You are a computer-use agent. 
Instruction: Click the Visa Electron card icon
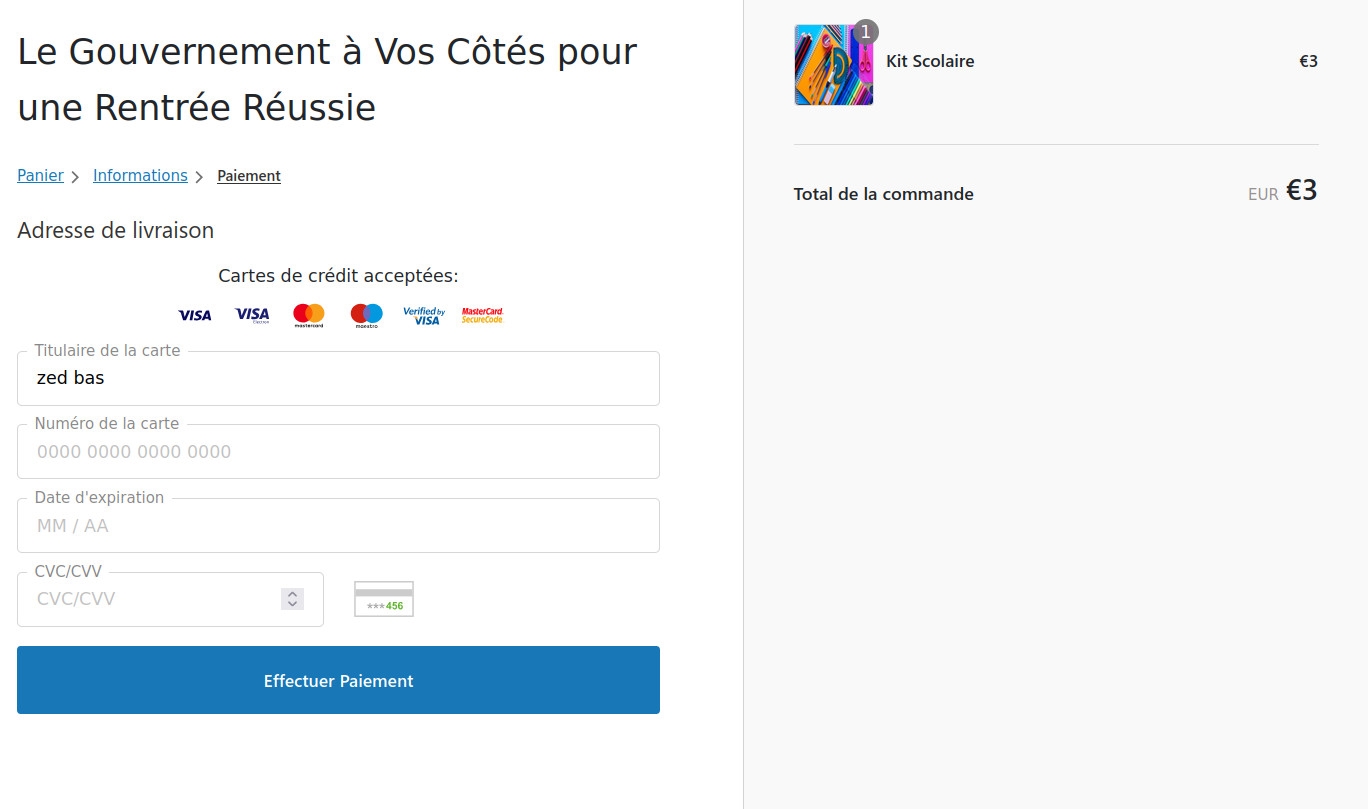[251, 314]
